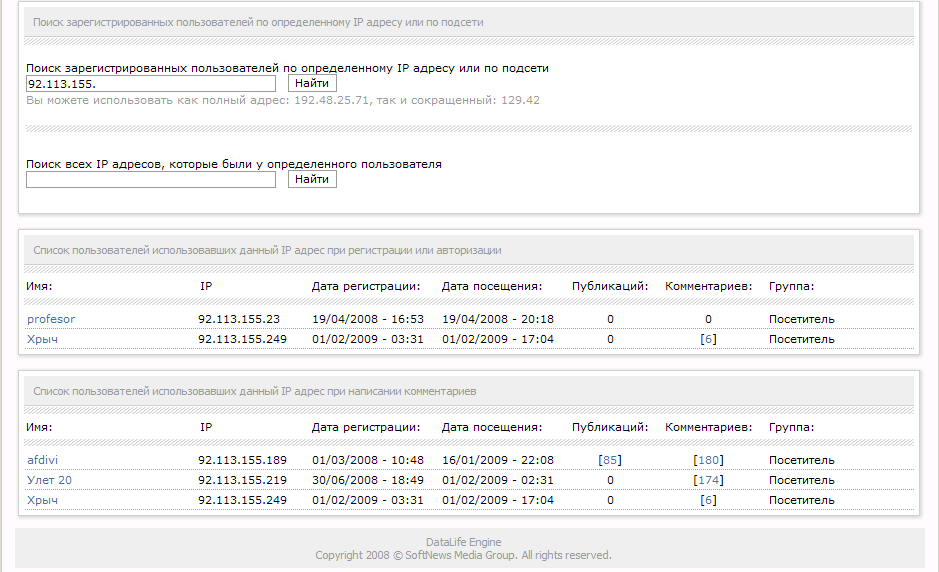The image size is (939, 572).
Task: Click the hint text mentioning 192.48.25.71
Action: click(283, 100)
